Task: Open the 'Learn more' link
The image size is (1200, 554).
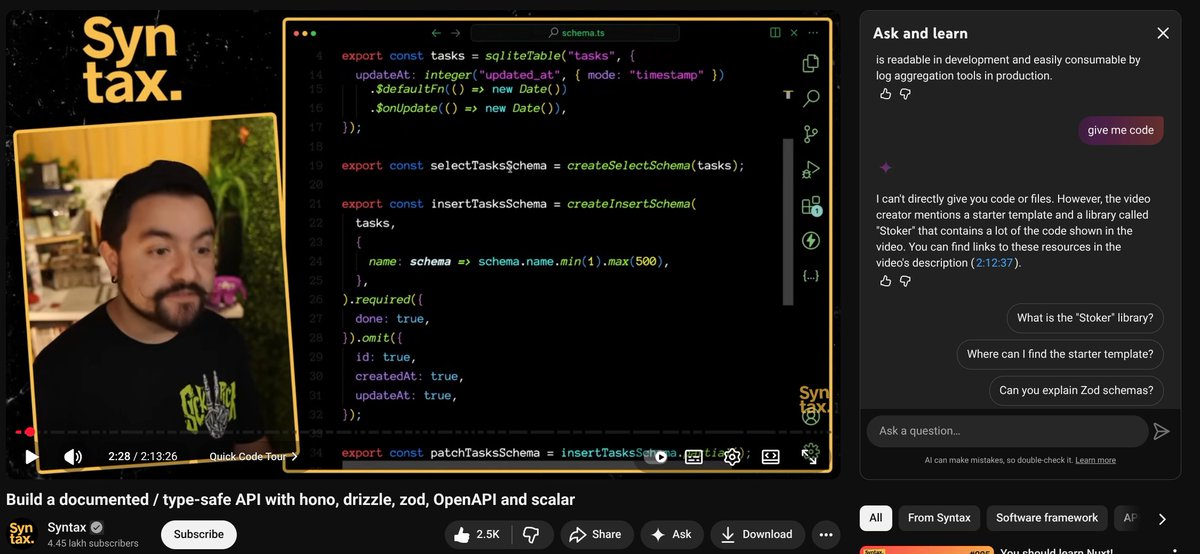Action: (x=1095, y=460)
